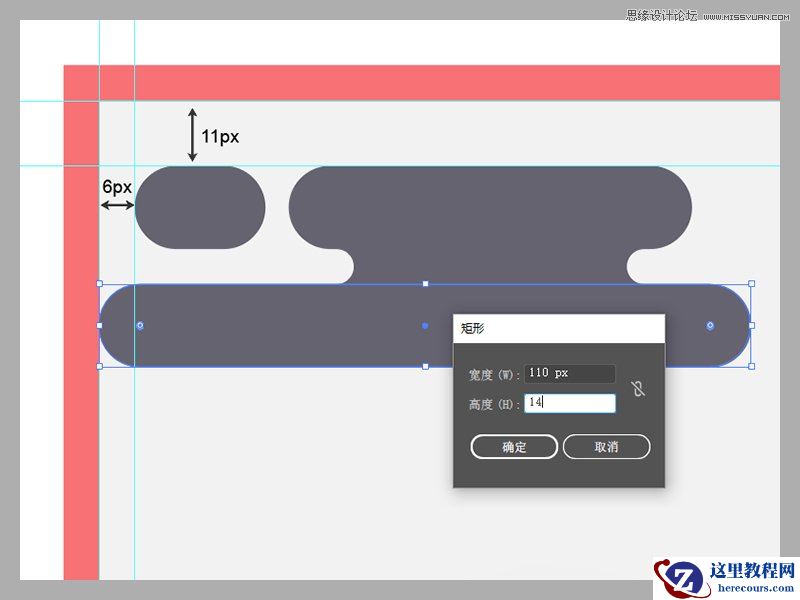
Task: Click the 取消 button in rectangle dialog
Action: [607, 447]
